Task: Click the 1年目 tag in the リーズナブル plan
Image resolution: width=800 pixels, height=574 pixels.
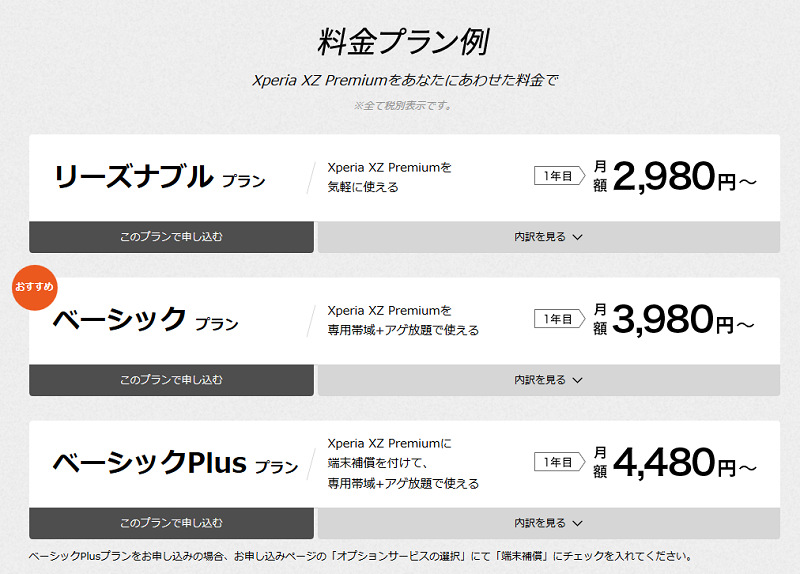Action: click(559, 177)
